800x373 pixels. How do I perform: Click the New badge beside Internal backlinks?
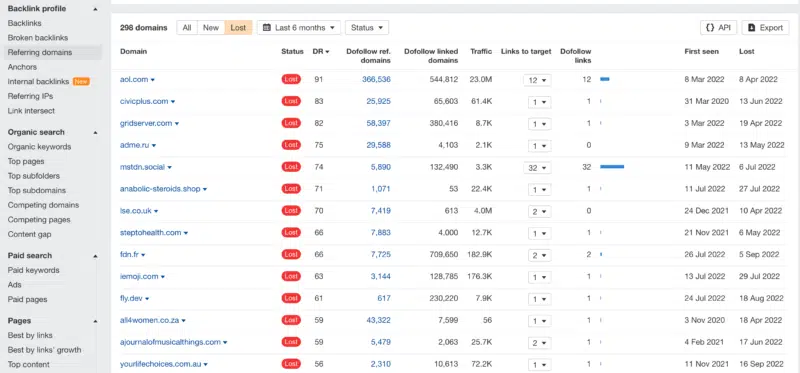coord(81,82)
